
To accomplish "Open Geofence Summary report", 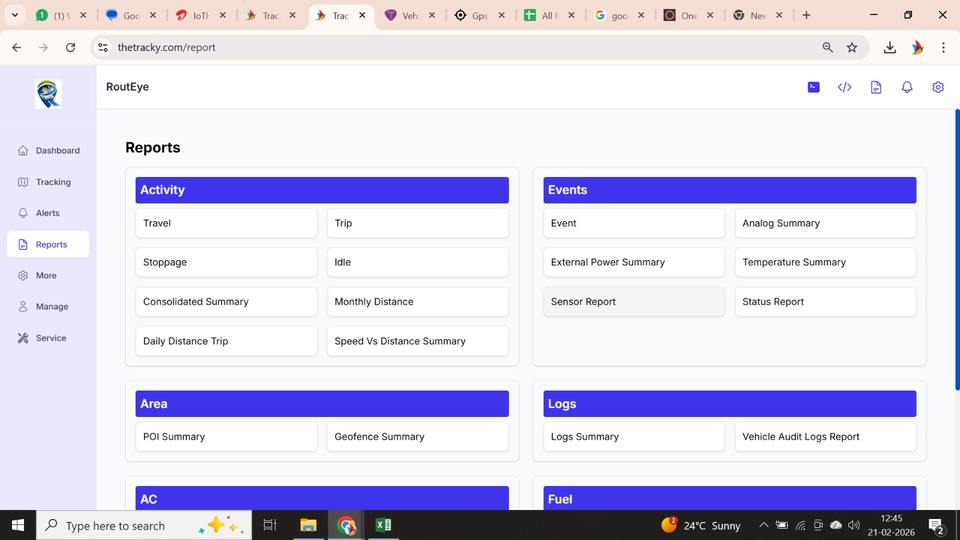I will coord(418,437).
